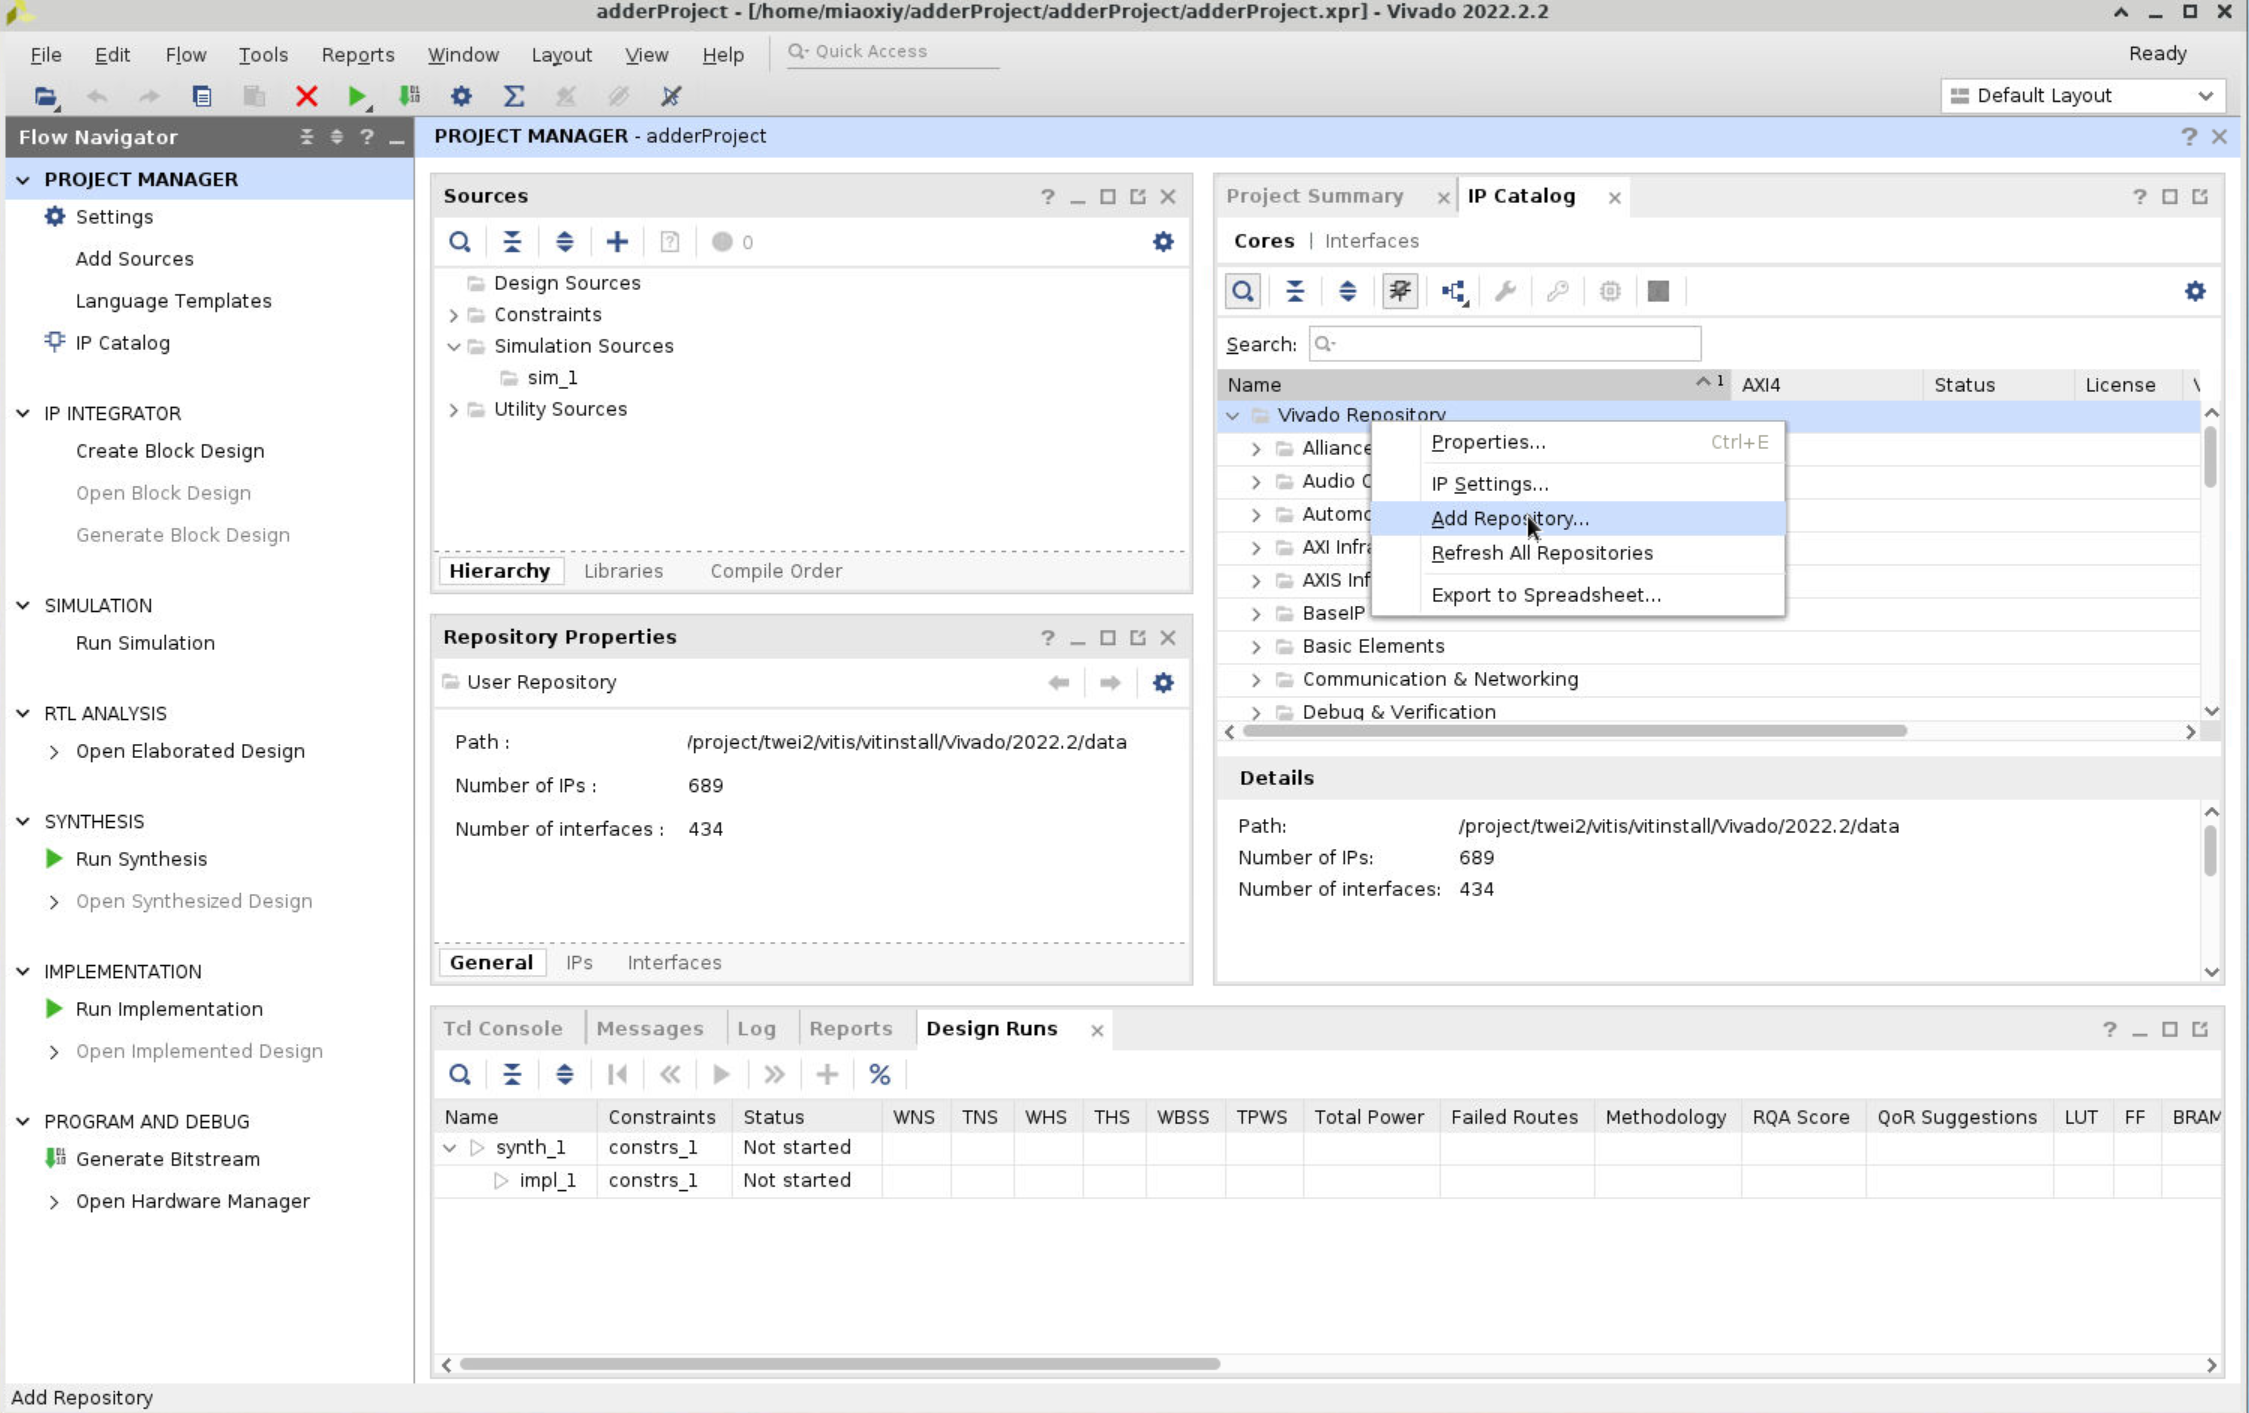Click the Generate Bitstream toolbar icon
The height and width of the screenshot is (1413, 2249).
pos(410,97)
